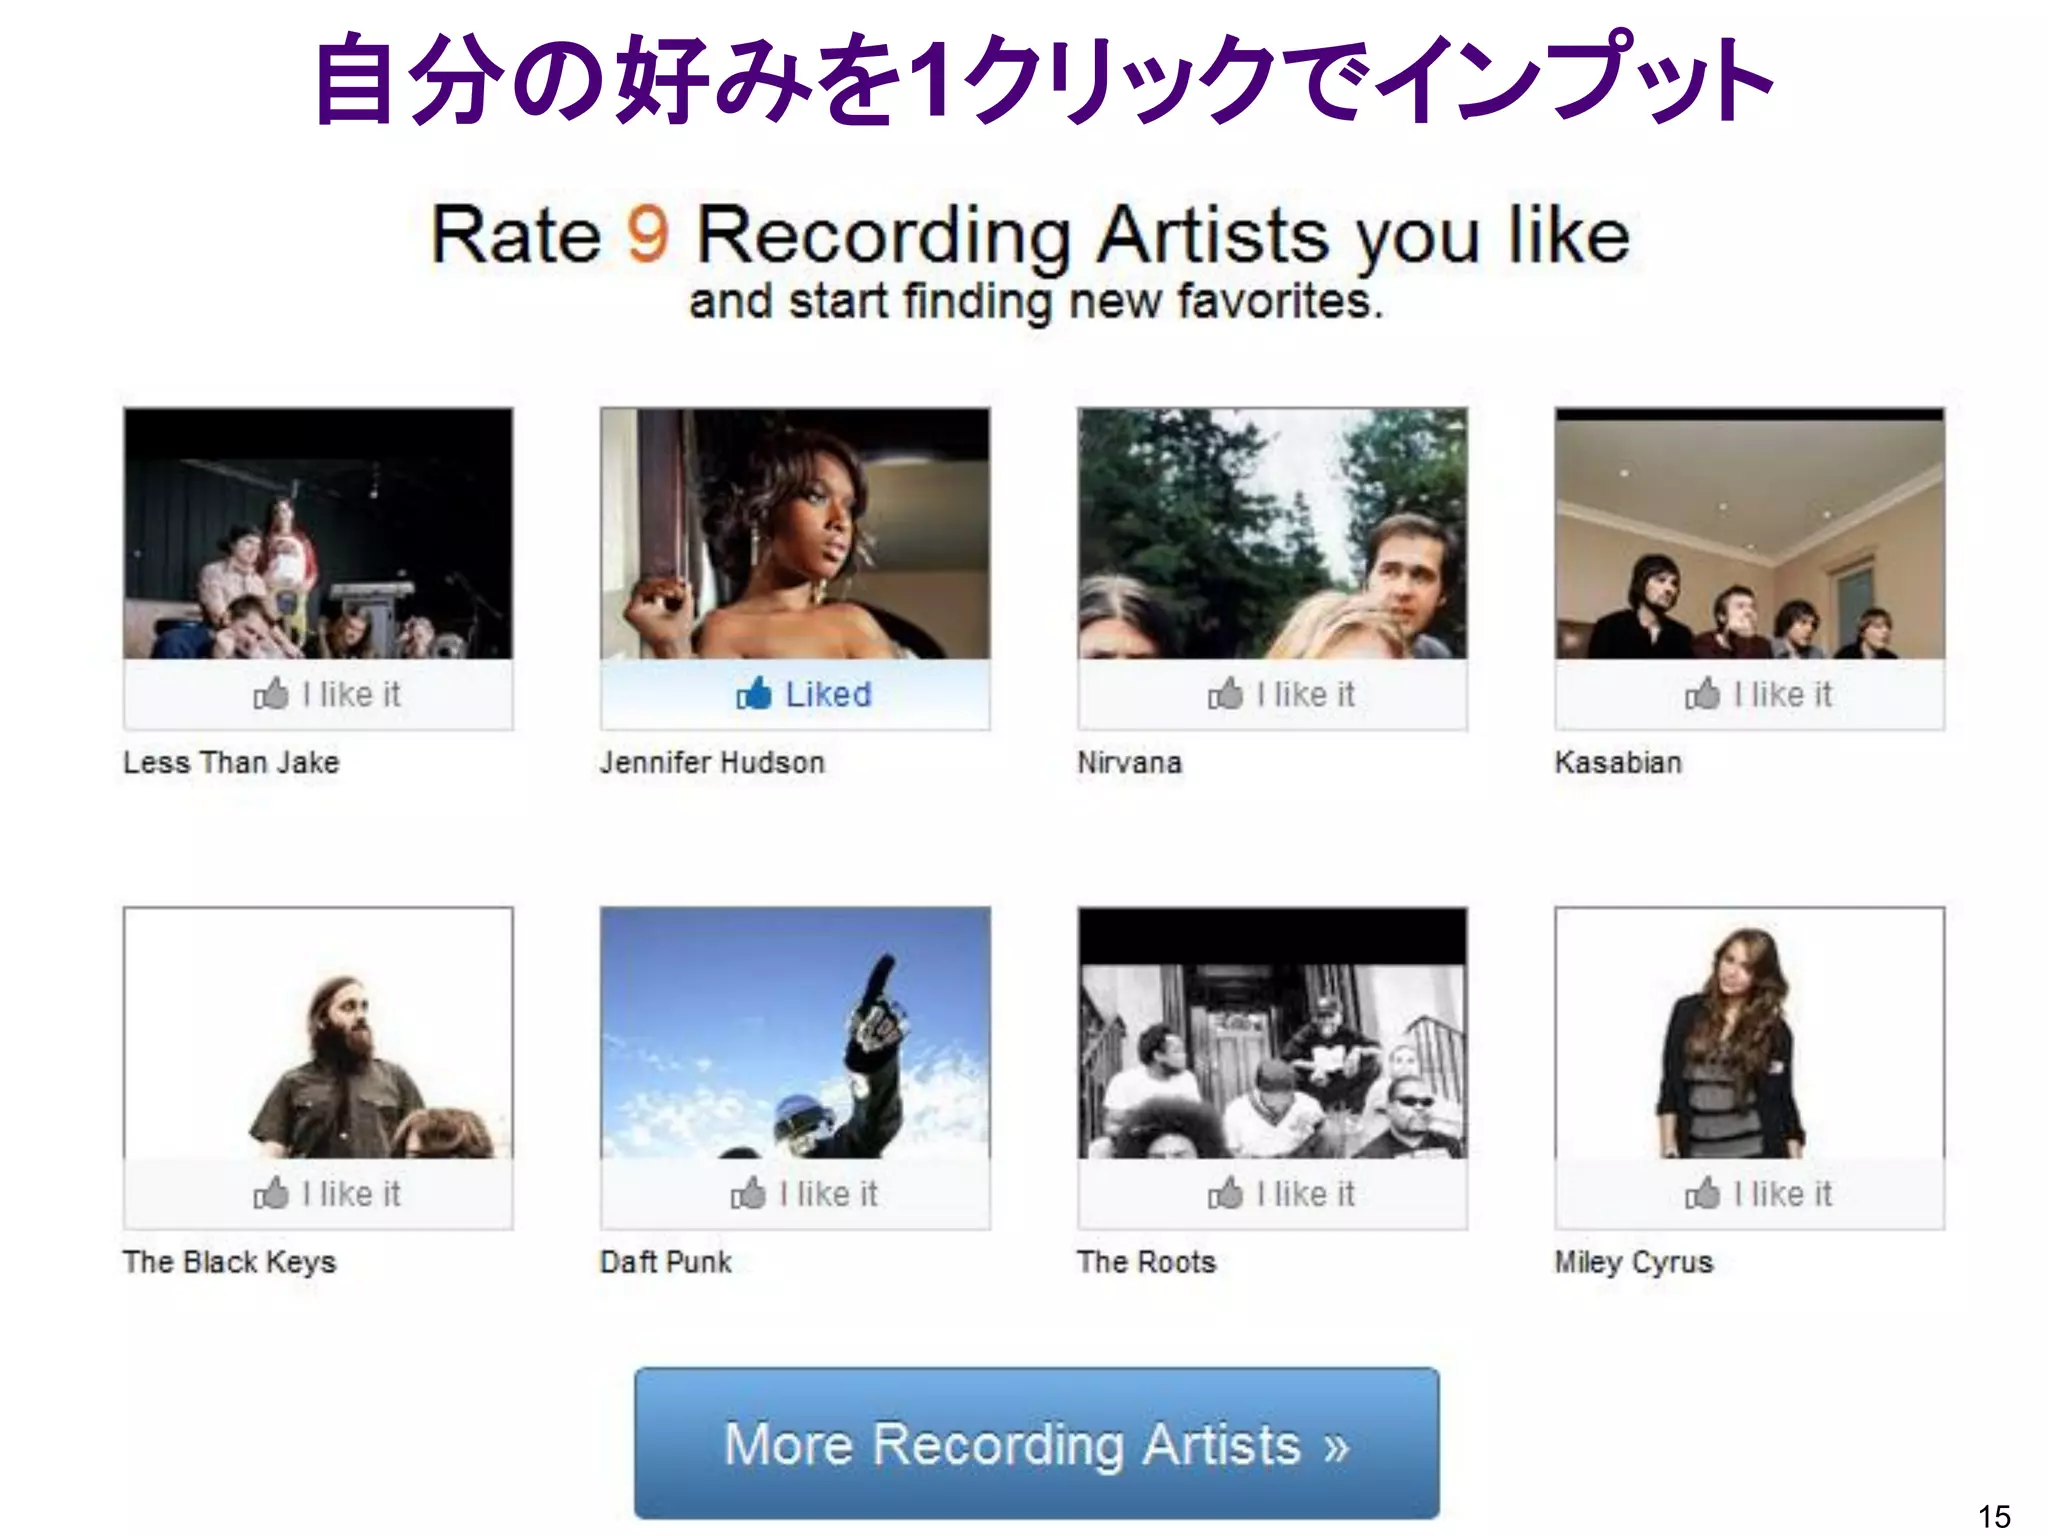Click the thumbs-up icon under Daft Punk

coord(748,1192)
